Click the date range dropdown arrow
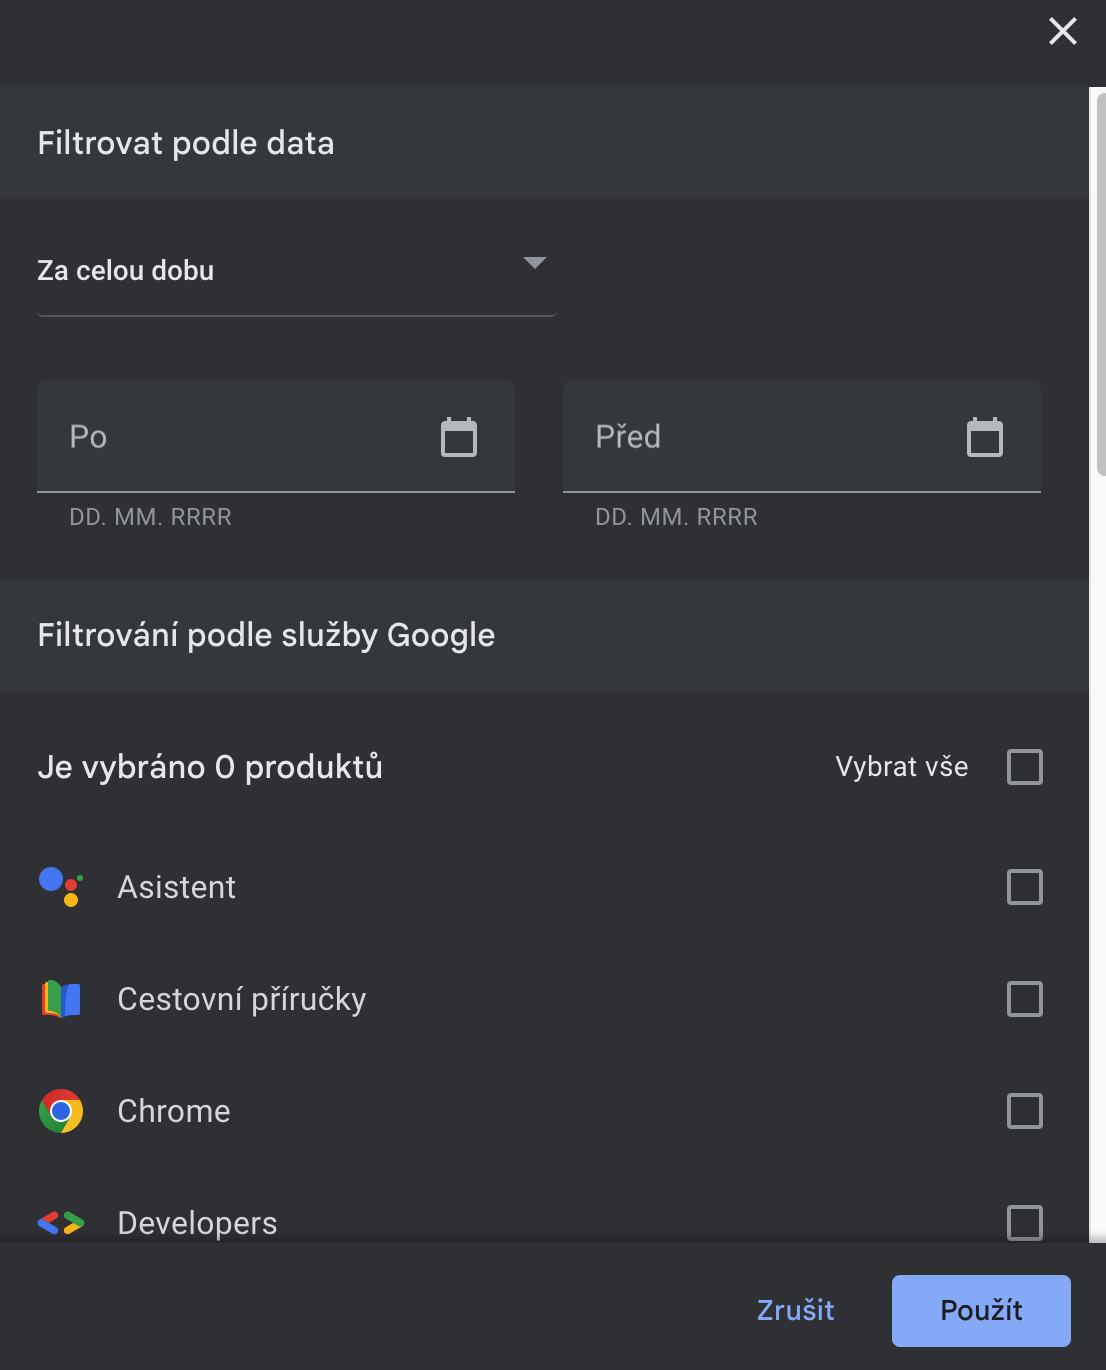1106x1370 pixels. [535, 263]
